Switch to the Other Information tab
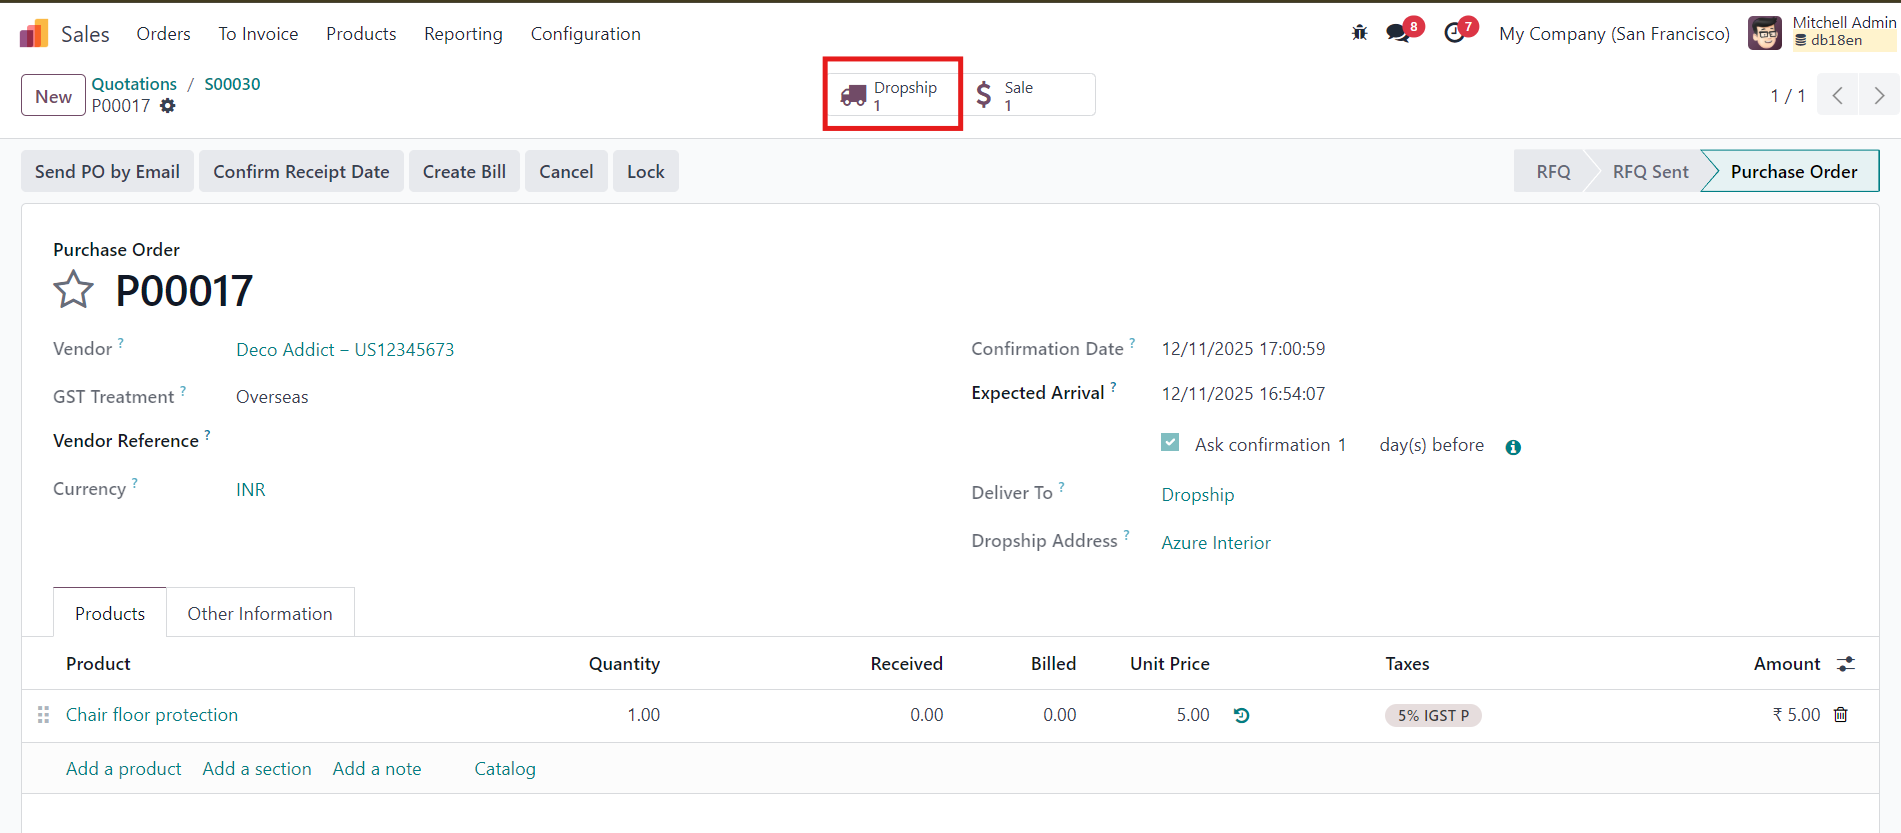 click(260, 613)
